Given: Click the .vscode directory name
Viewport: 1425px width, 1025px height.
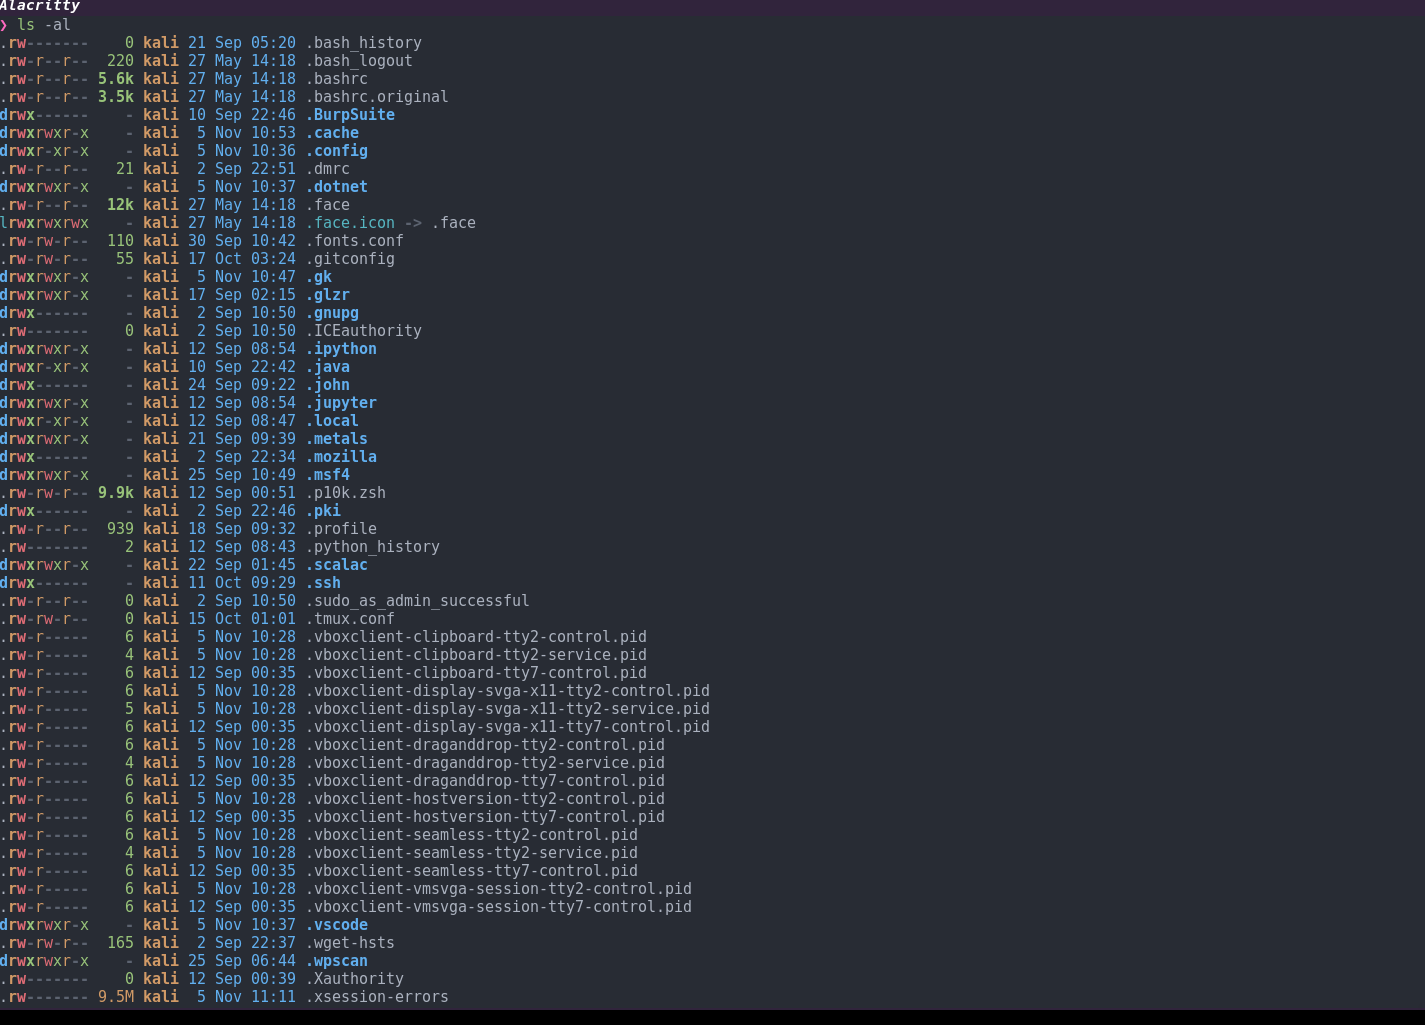Looking at the screenshot, I should [x=337, y=925].
